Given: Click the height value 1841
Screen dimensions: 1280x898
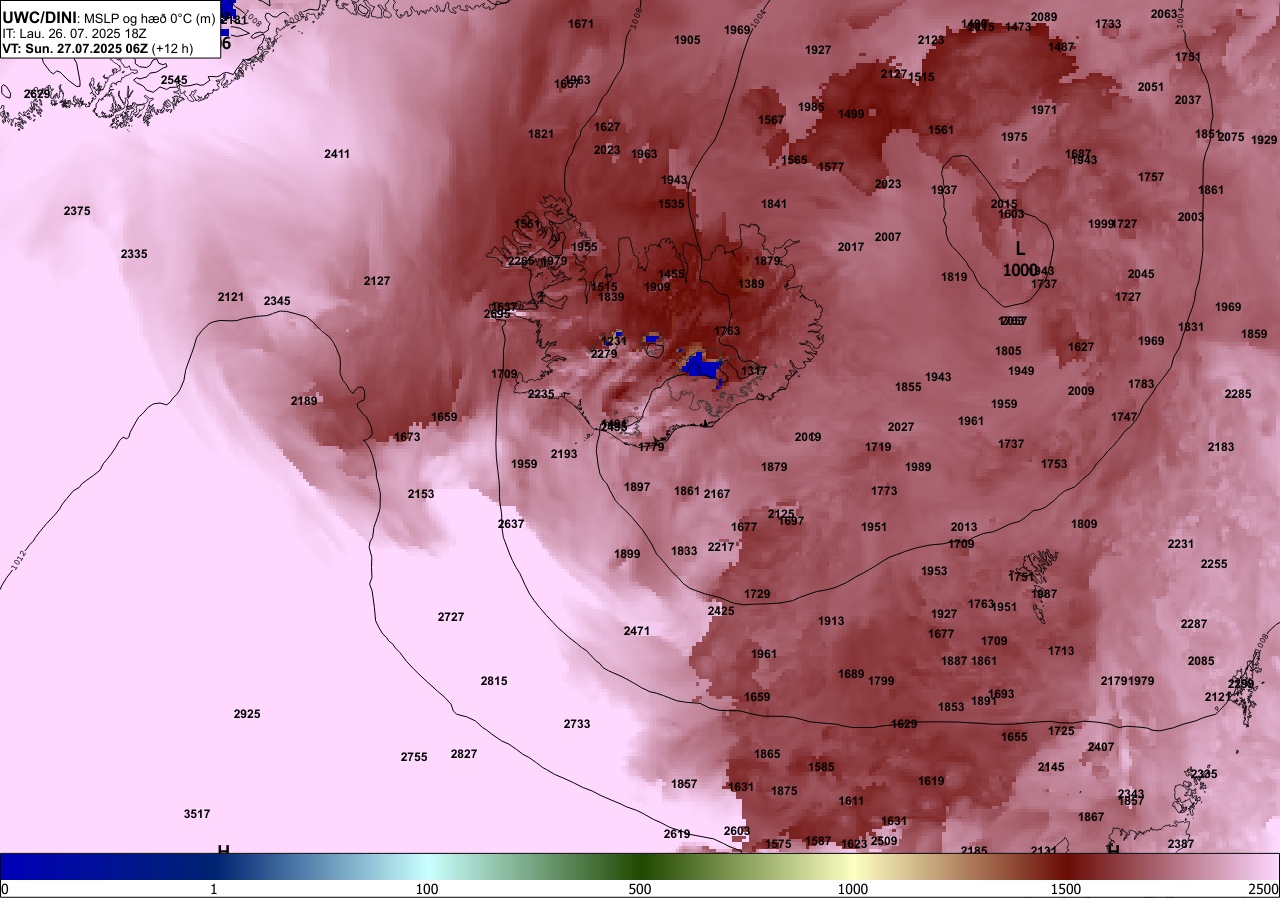Looking at the screenshot, I should [x=774, y=204].
